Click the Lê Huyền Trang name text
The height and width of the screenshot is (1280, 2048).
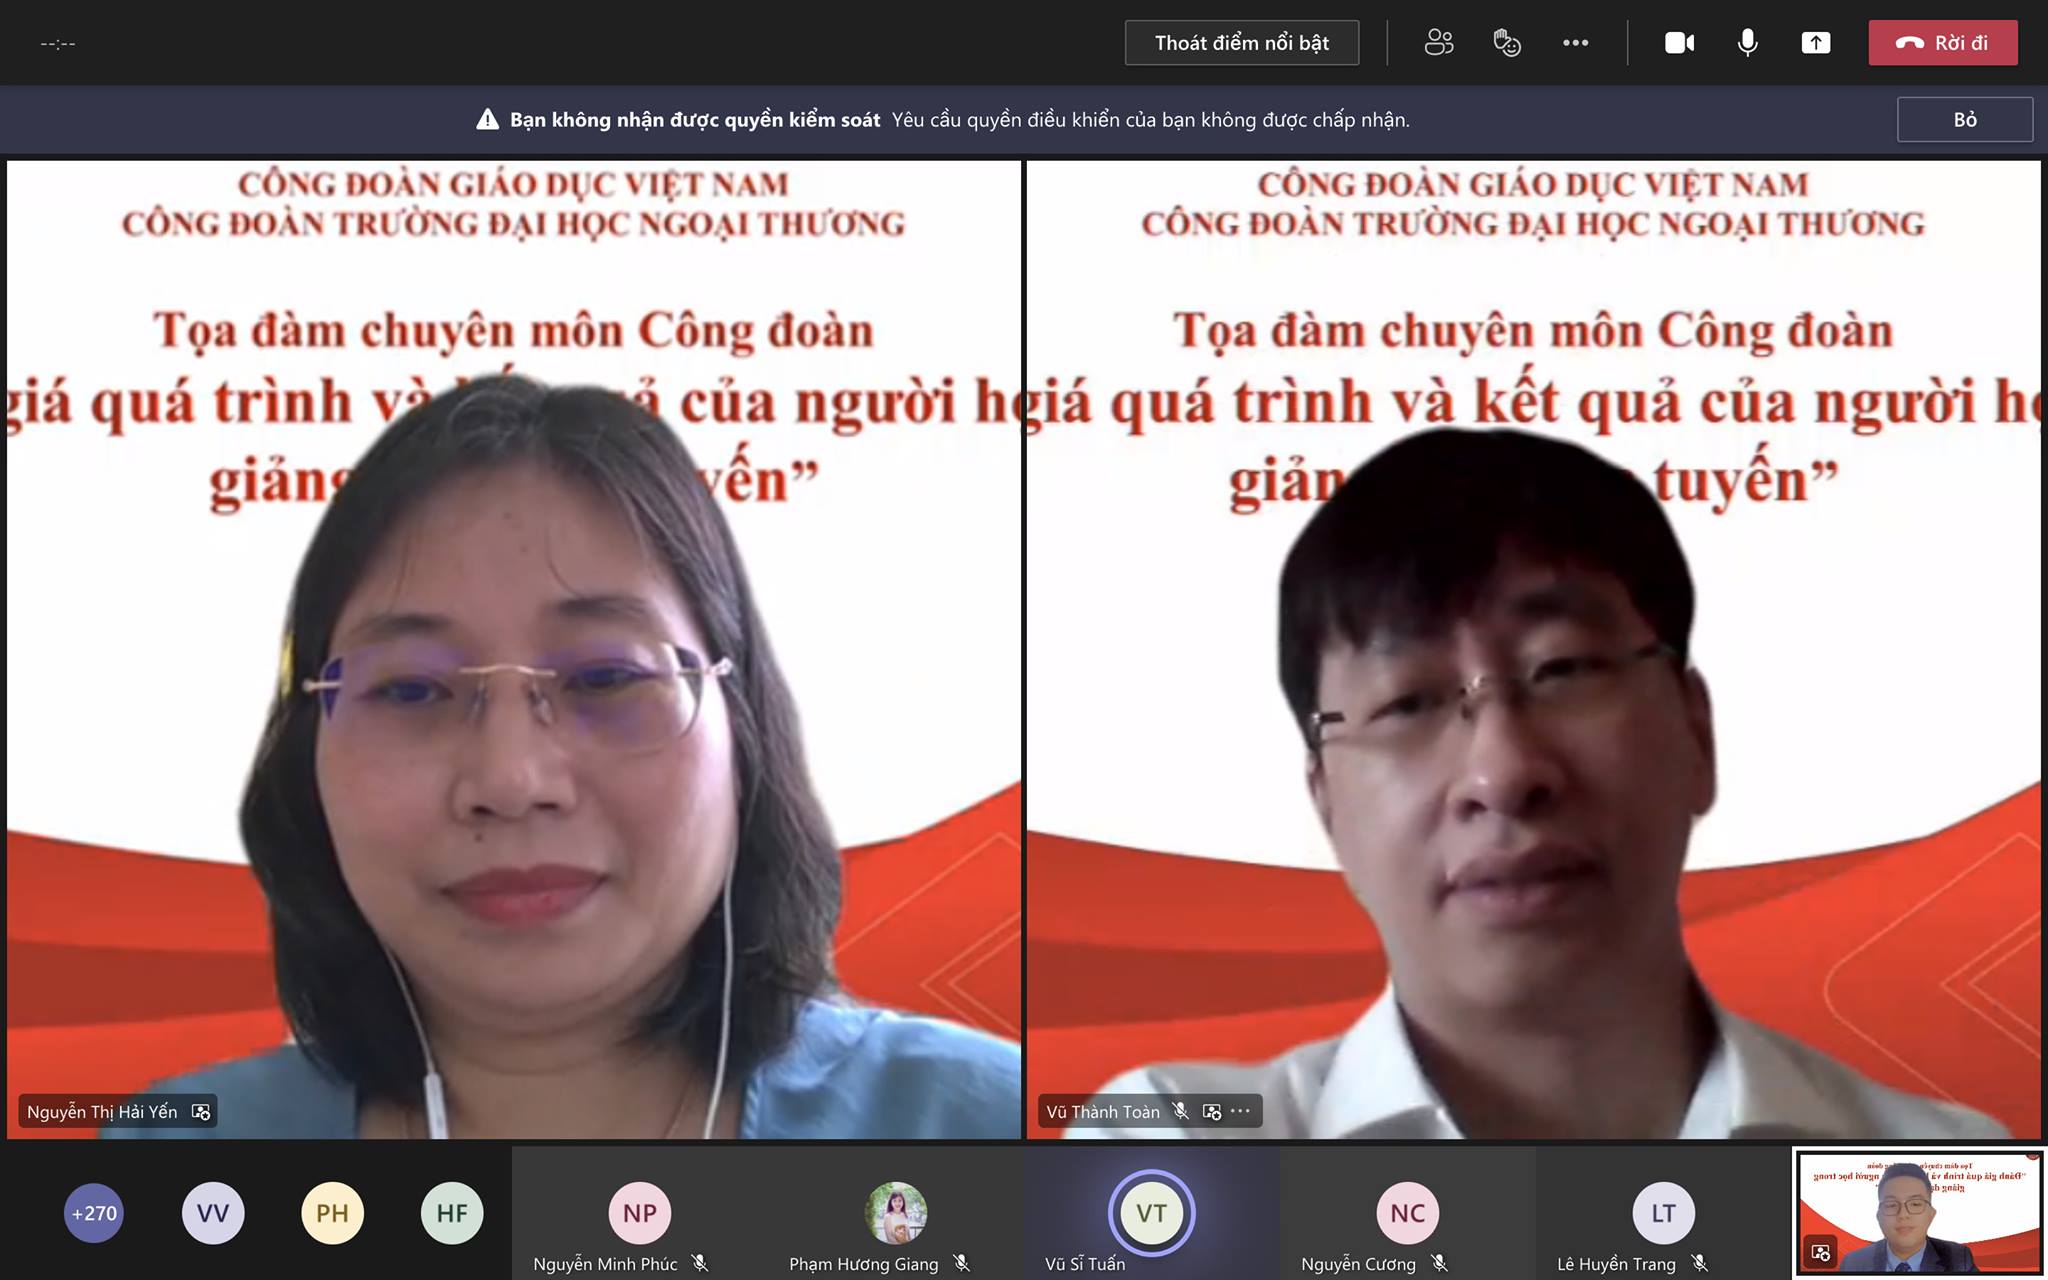click(x=1616, y=1264)
